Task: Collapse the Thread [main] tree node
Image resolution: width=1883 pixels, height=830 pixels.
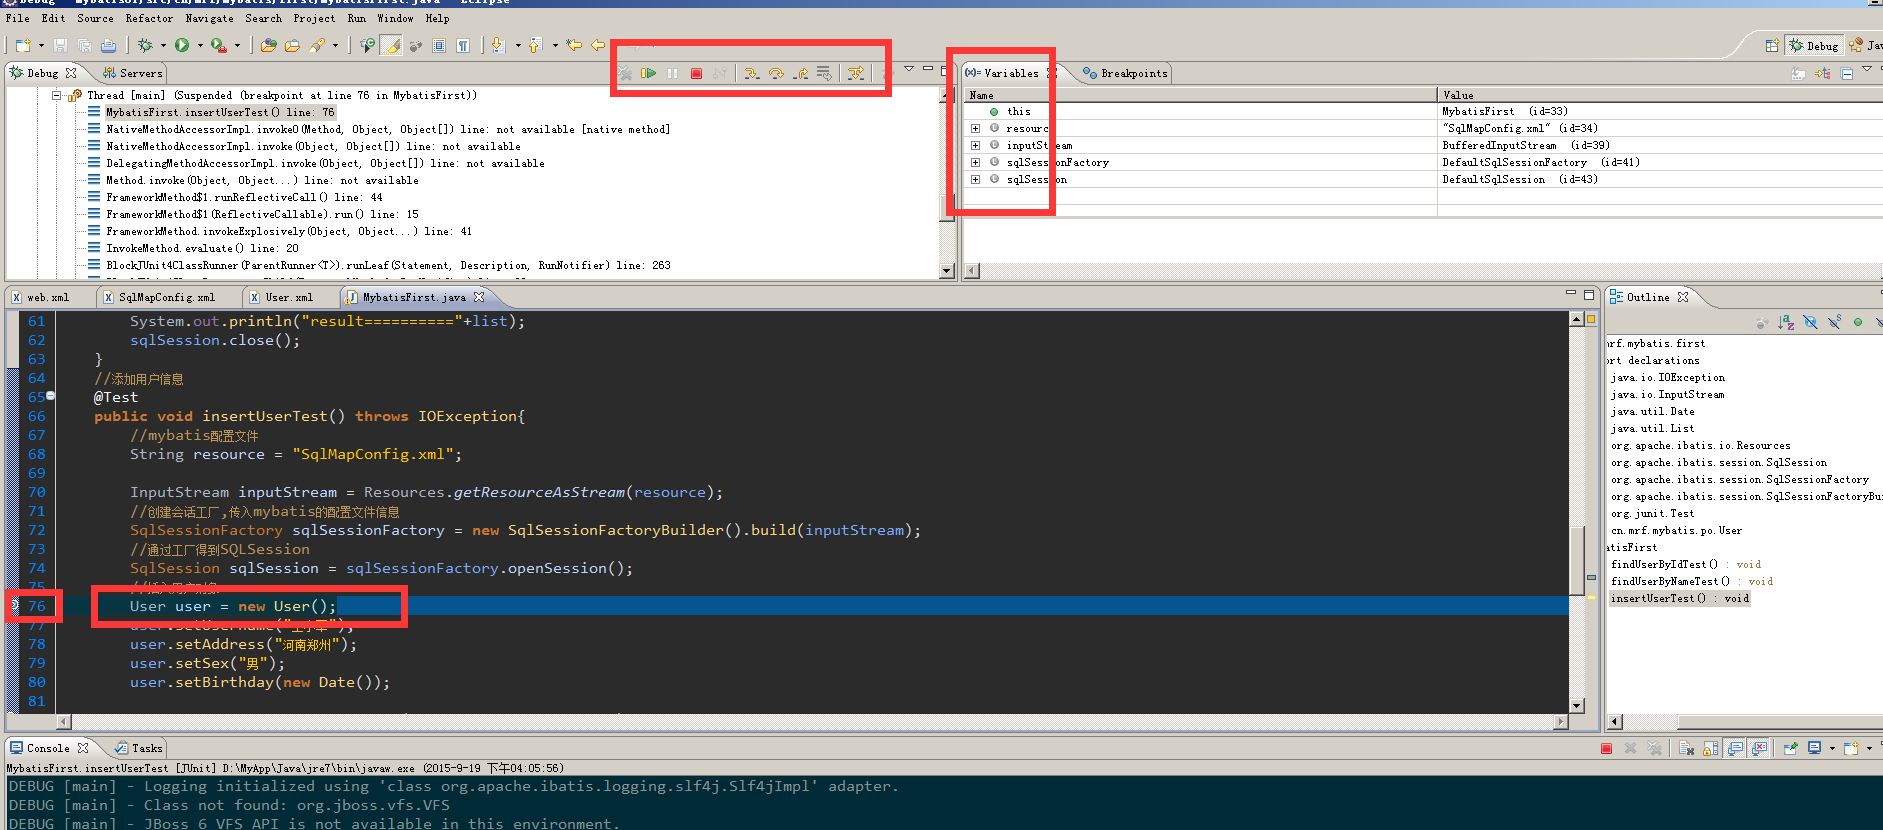Action: (x=57, y=96)
